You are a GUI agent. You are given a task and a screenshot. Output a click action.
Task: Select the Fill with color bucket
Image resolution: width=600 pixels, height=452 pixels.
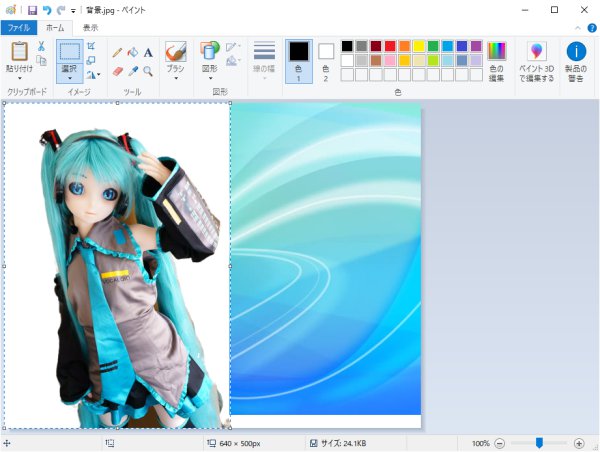click(x=133, y=52)
